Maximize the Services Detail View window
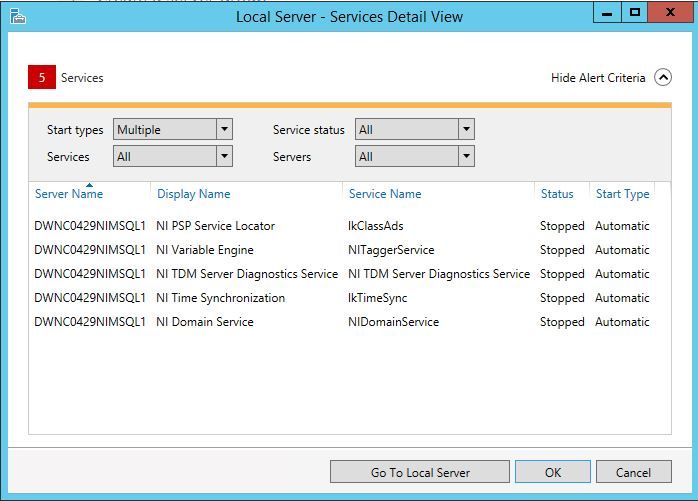Screen dimensions: 698x501 pos(635,13)
